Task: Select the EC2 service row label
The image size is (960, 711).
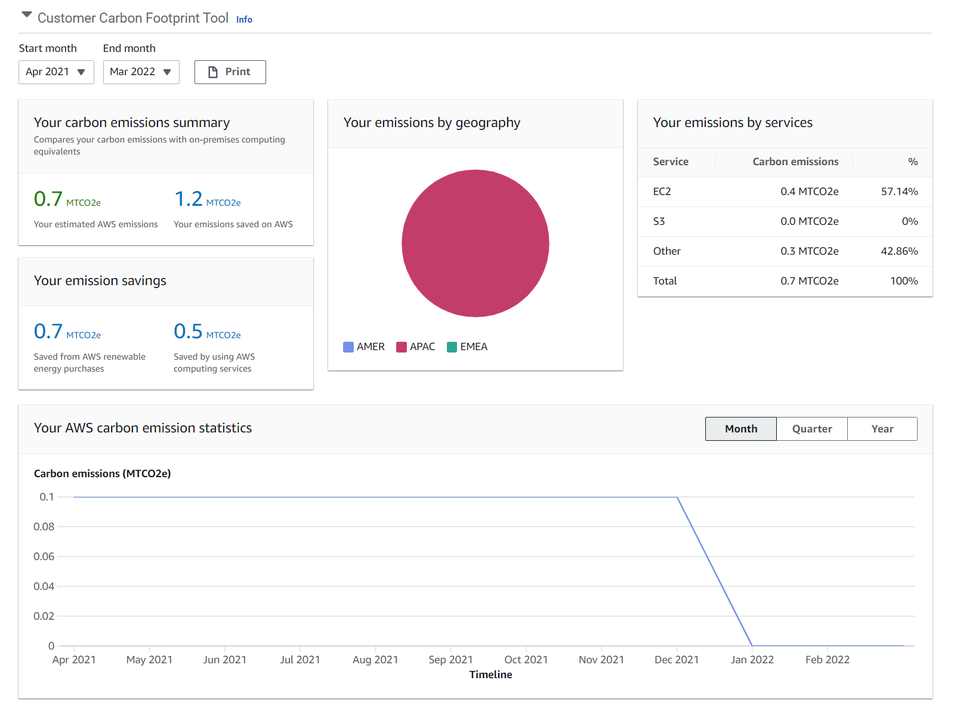Action: [662, 192]
